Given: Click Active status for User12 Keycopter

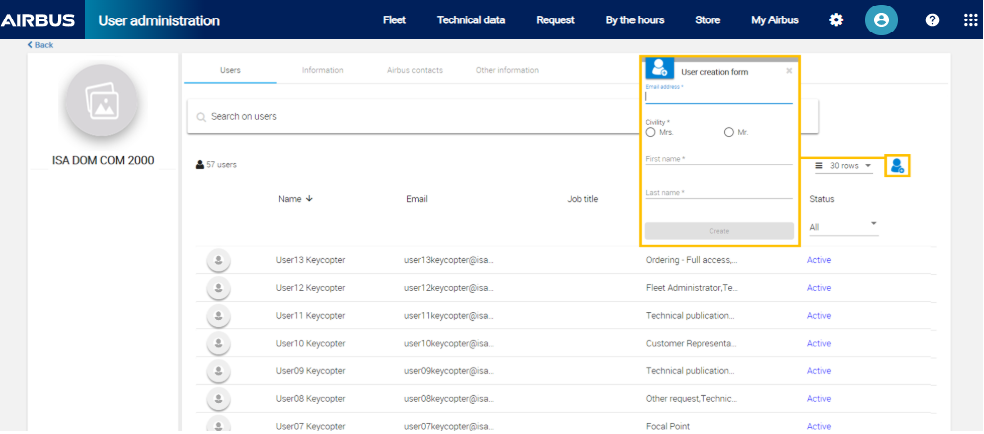Looking at the screenshot, I should click(x=818, y=288).
